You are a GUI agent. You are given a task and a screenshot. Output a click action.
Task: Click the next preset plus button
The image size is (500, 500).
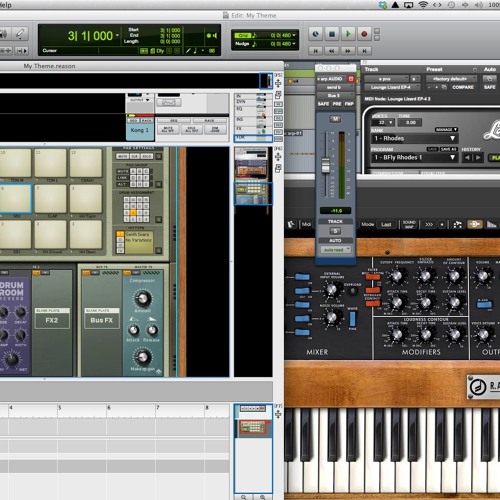point(436,87)
